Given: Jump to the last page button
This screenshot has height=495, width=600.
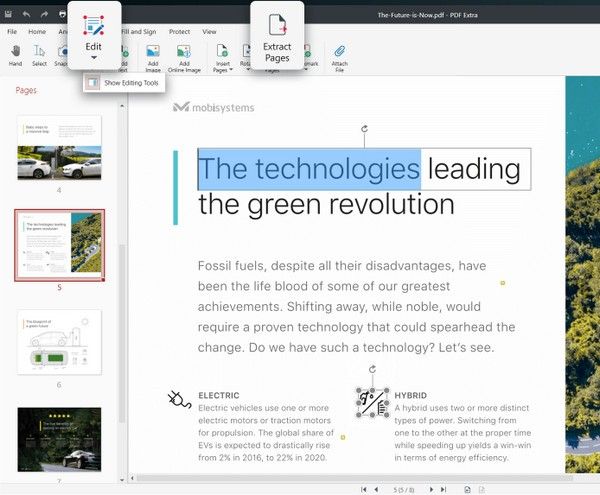Looking at the screenshot, I should (443, 489).
